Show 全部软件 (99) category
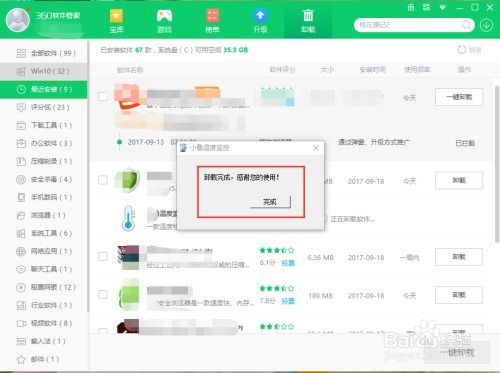Screen dimensions: 500x373 click(44, 53)
